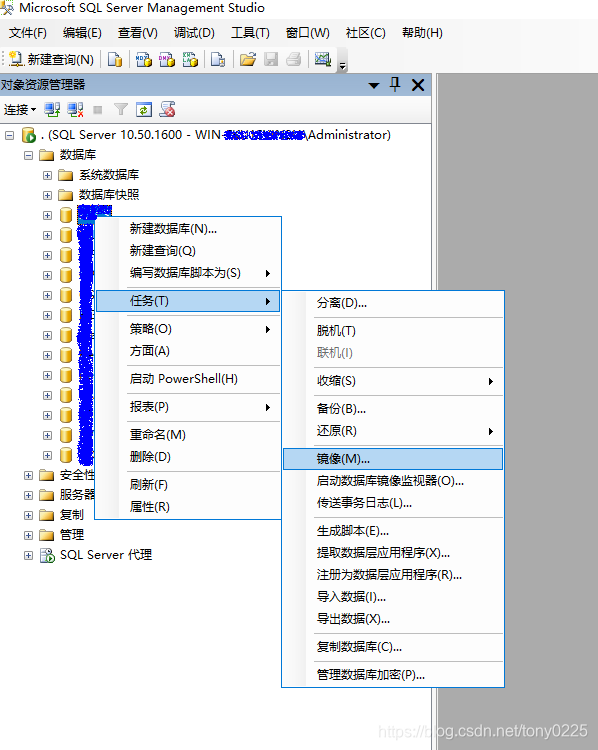This screenshot has width=598, height=750.
Task: Open a new Database Engine query icon
Action: click(x=115, y=59)
